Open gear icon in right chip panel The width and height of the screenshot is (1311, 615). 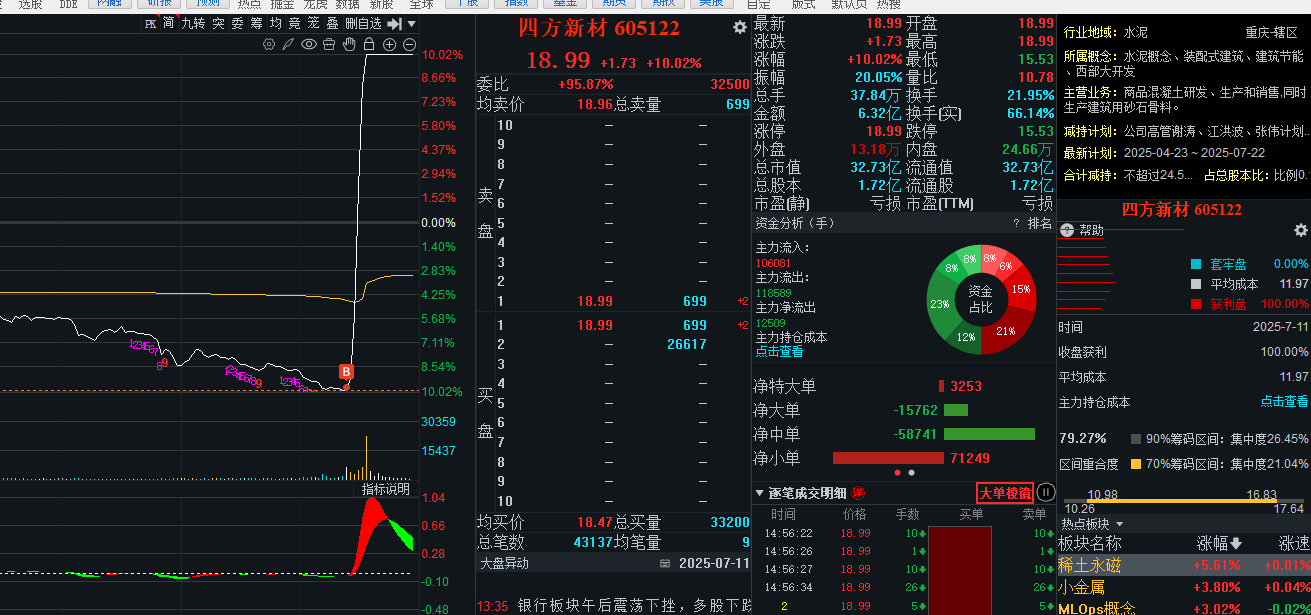click(x=1300, y=230)
